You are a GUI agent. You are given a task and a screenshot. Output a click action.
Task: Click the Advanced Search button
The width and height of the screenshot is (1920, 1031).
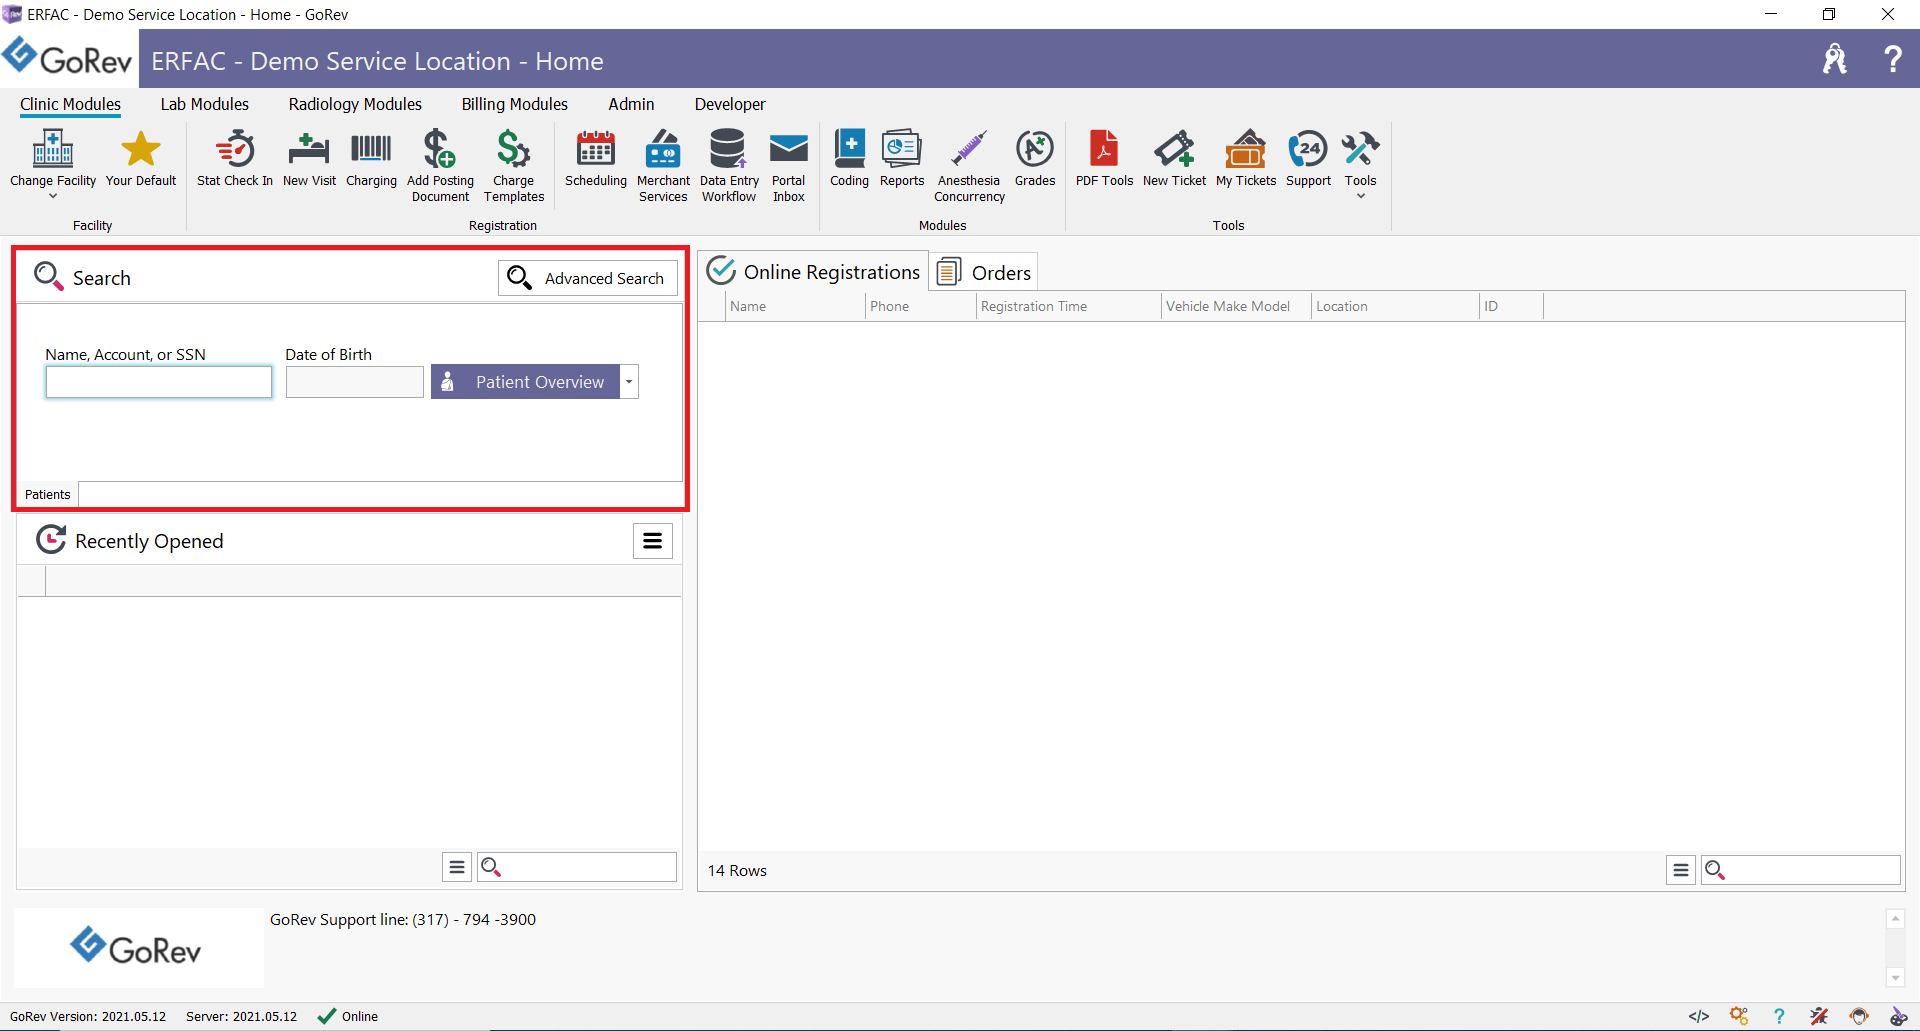tap(588, 278)
